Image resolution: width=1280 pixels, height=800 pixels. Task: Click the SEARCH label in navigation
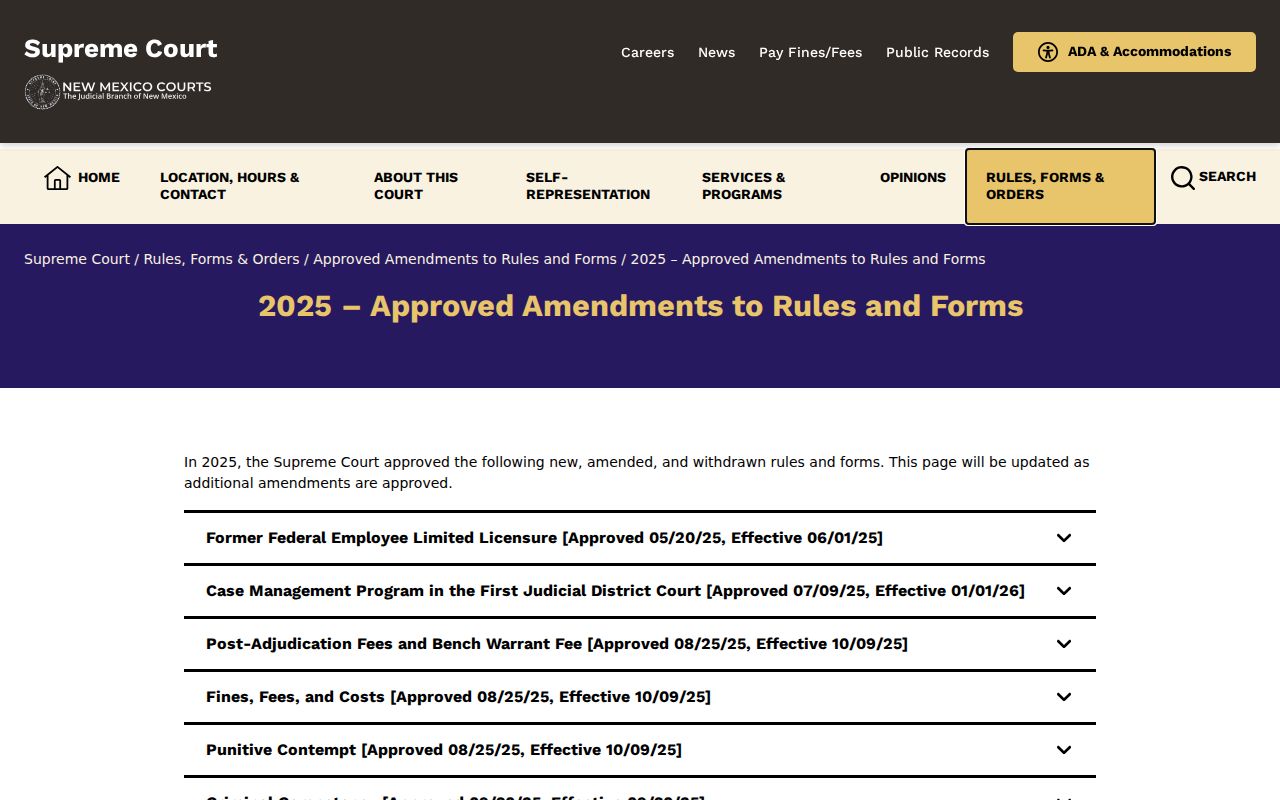pyautogui.click(x=1227, y=176)
